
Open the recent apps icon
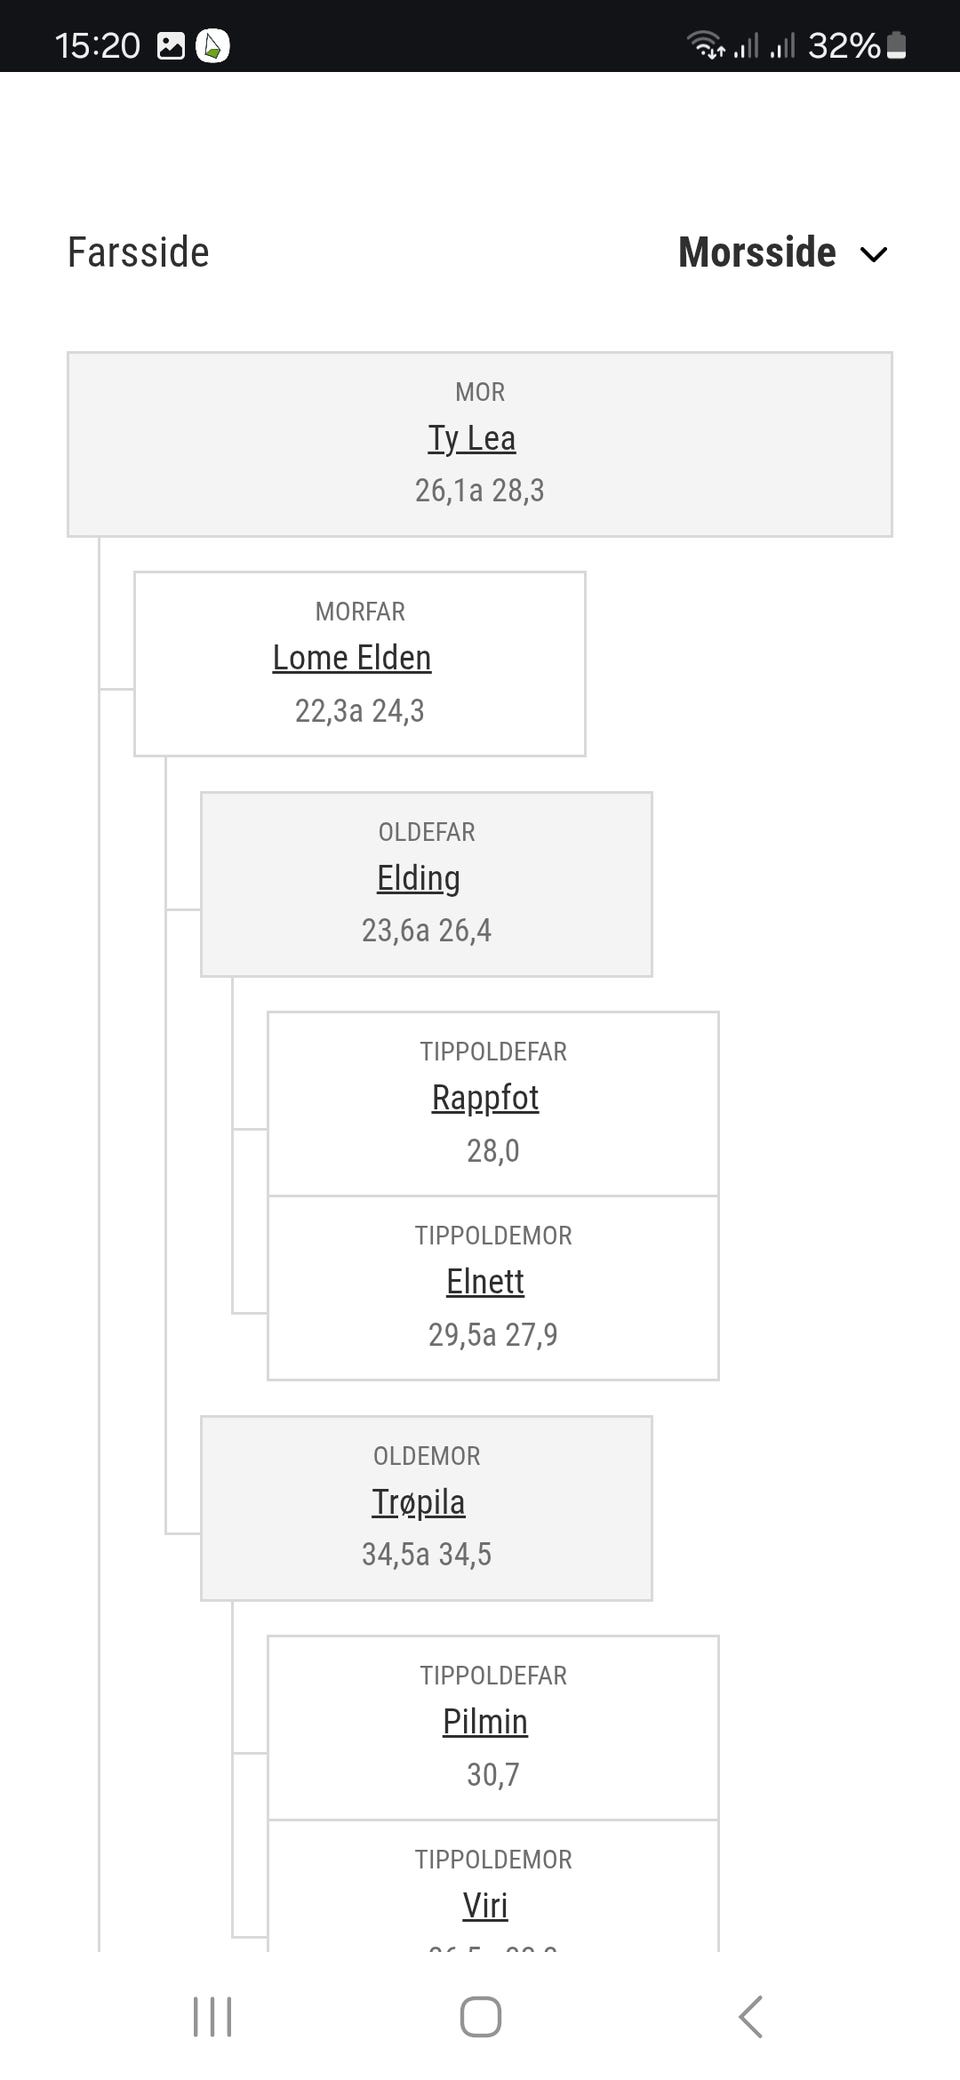click(x=212, y=2016)
